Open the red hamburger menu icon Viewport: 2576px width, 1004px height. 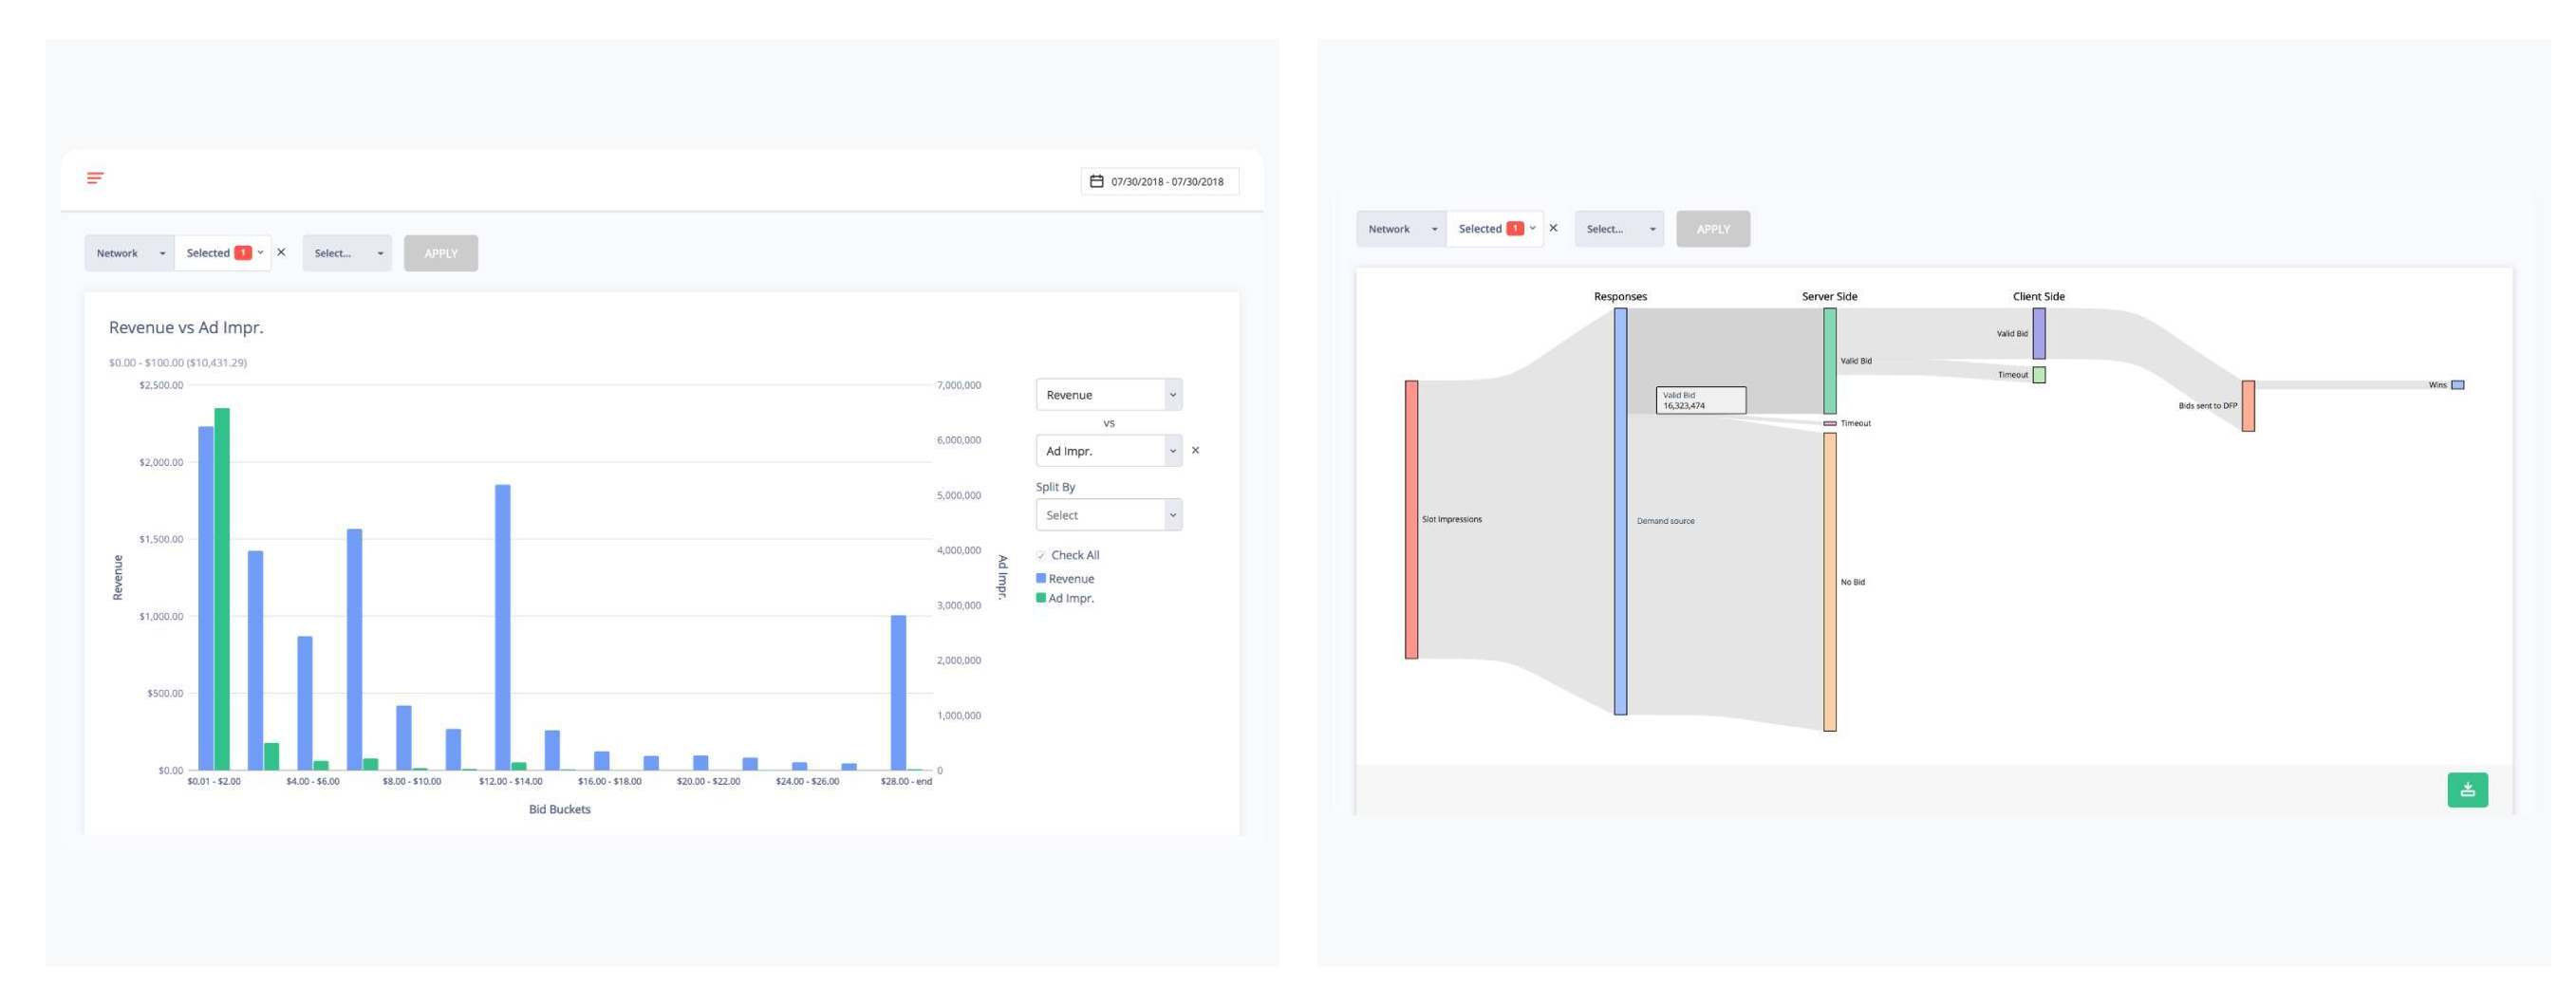(x=95, y=178)
